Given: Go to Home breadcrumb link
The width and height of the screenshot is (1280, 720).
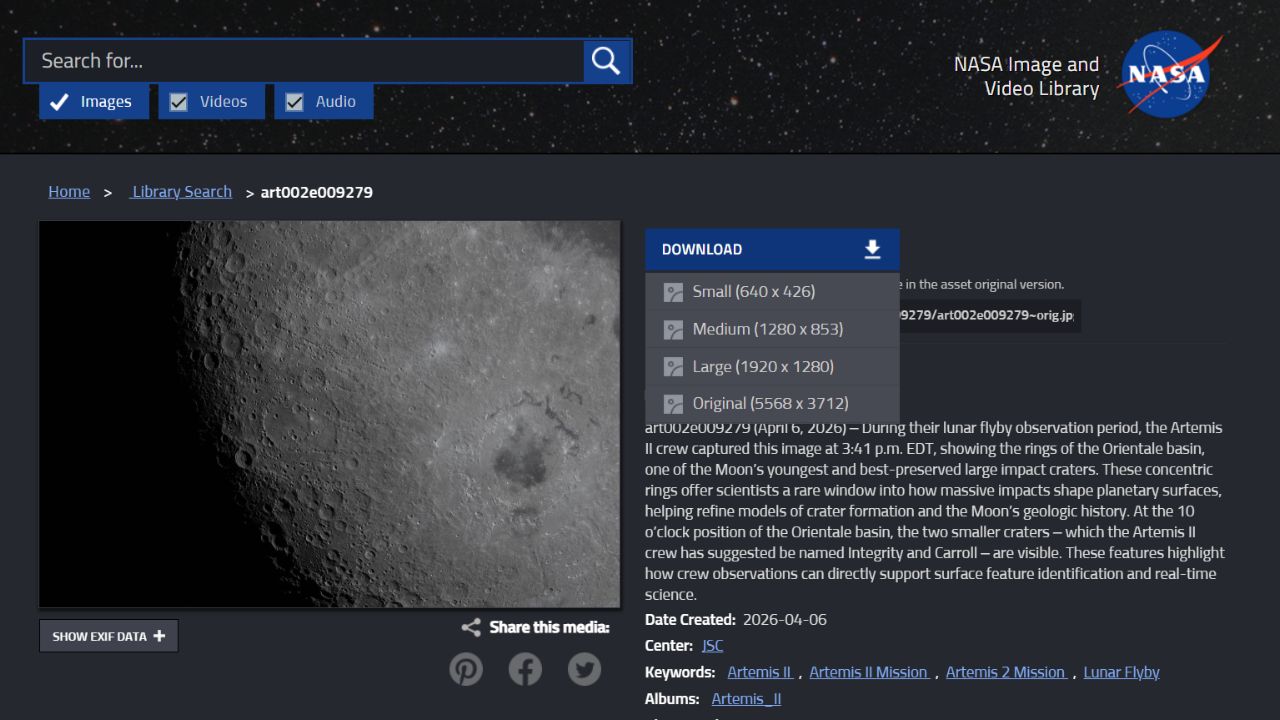Looking at the screenshot, I should [x=69, y=192].
